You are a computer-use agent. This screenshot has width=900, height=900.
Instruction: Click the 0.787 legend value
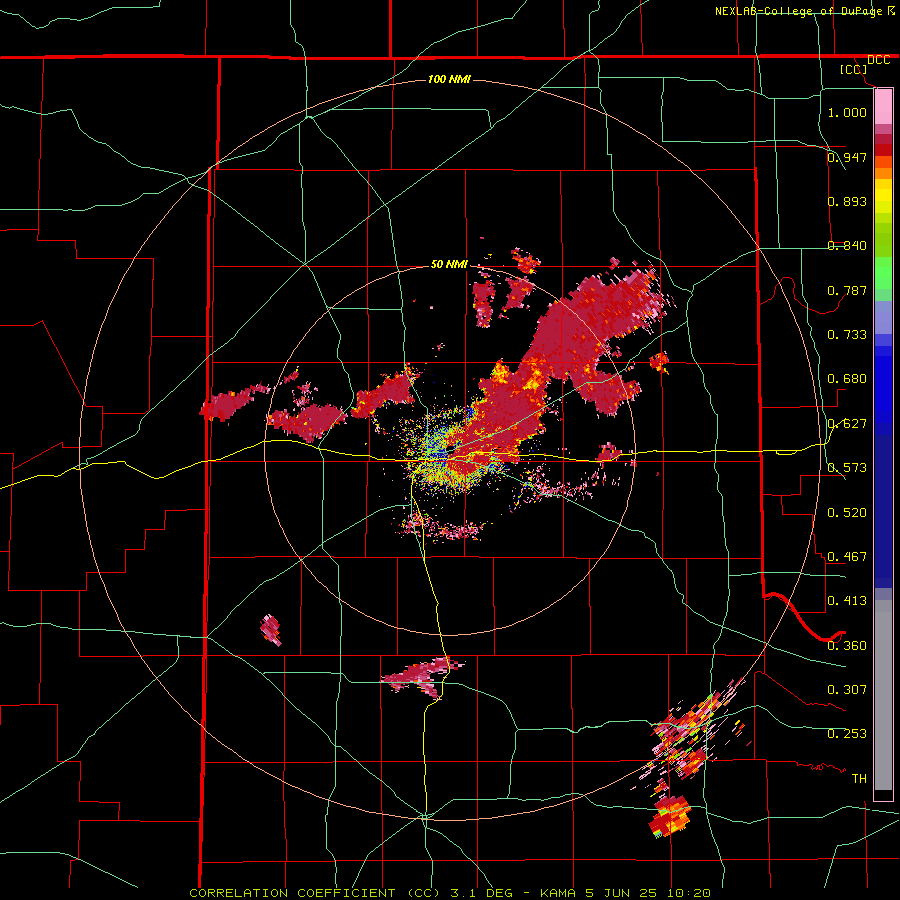[847, 290]
